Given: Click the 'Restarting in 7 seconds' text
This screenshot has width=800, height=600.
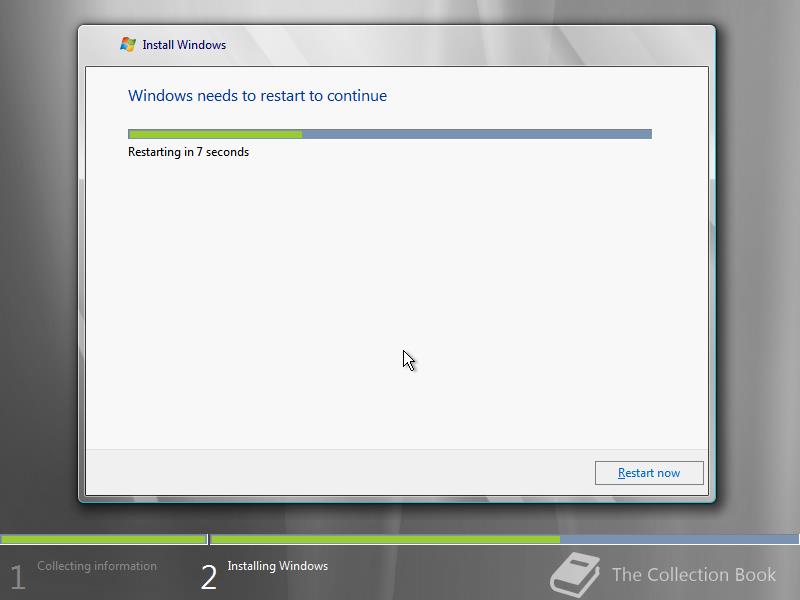Looking at the screenshot, I should point(188,152).
